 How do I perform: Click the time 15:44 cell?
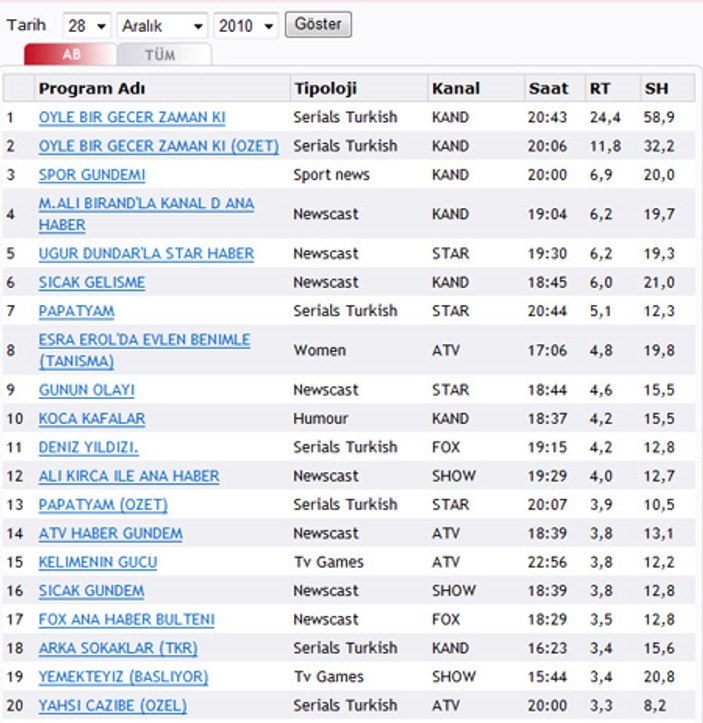click(x=547, y=677)
